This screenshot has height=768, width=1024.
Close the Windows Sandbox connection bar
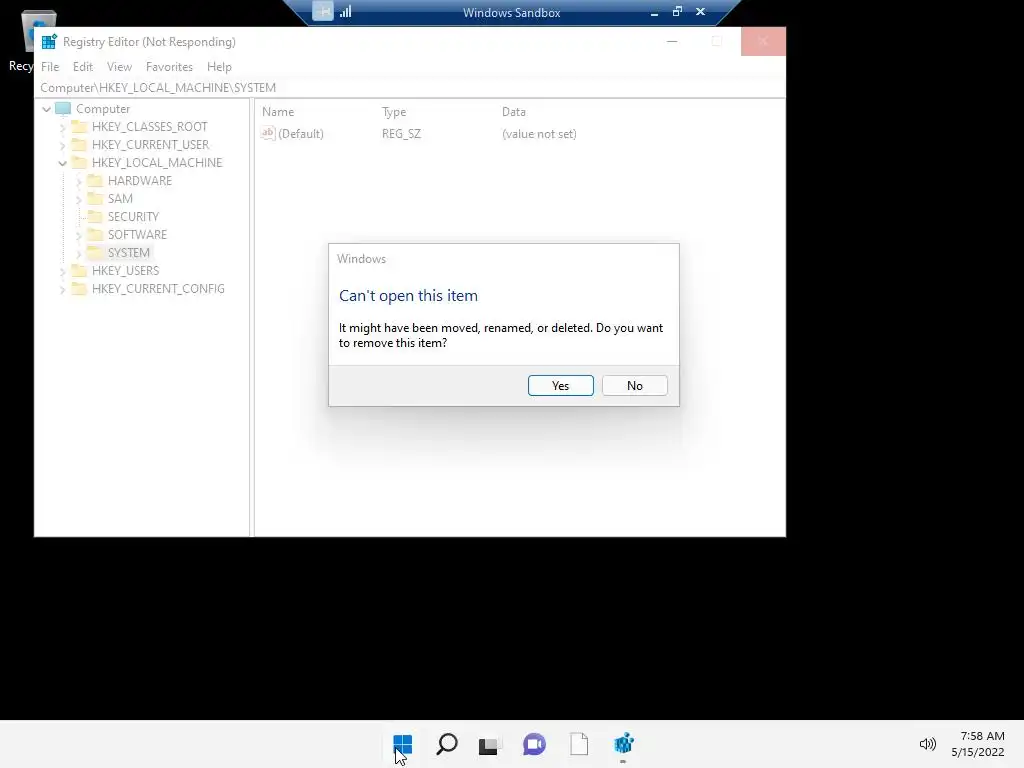coord(700,12)
